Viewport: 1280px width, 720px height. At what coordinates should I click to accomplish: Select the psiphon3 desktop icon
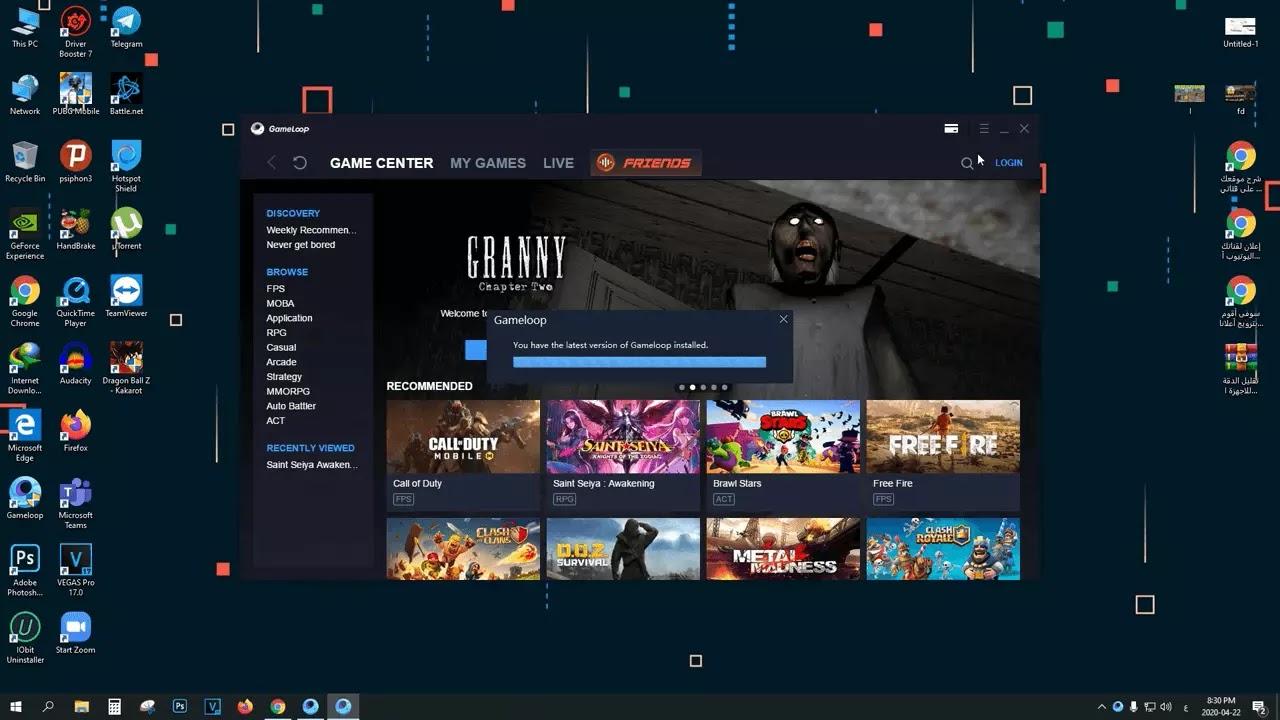click(76, 162)
